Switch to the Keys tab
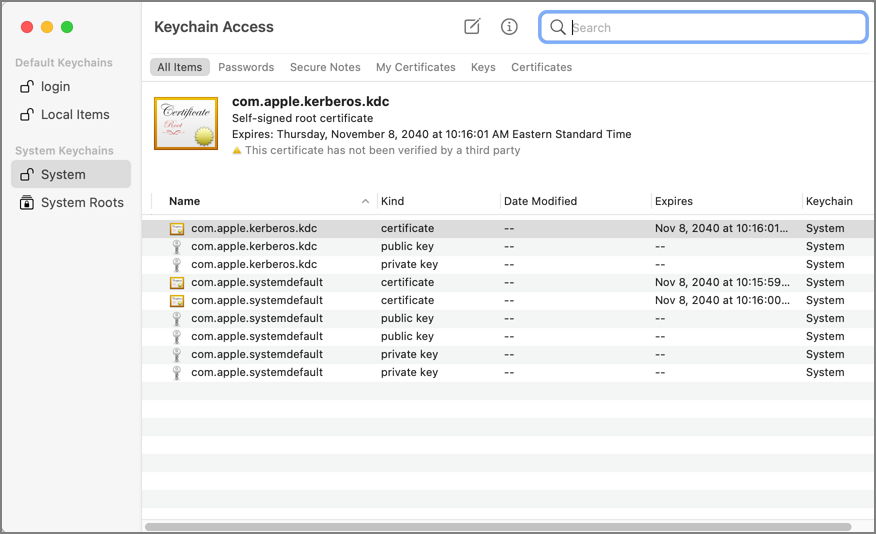876x534 pixels. click(483, 67)
